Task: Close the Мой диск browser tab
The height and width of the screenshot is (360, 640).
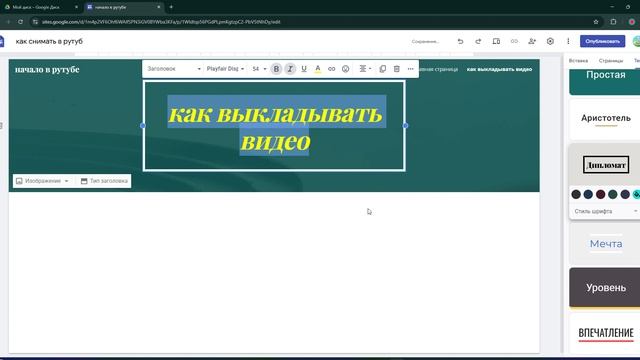Action: [76, 7]
